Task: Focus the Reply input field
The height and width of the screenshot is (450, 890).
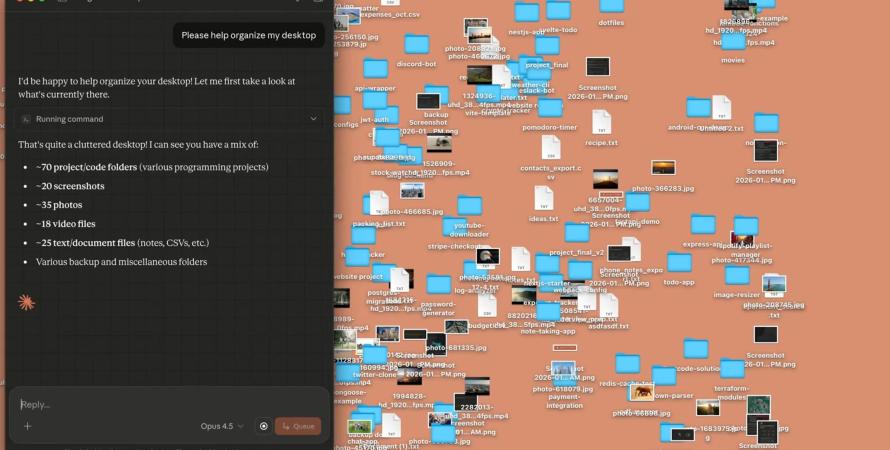Action: 169,405
